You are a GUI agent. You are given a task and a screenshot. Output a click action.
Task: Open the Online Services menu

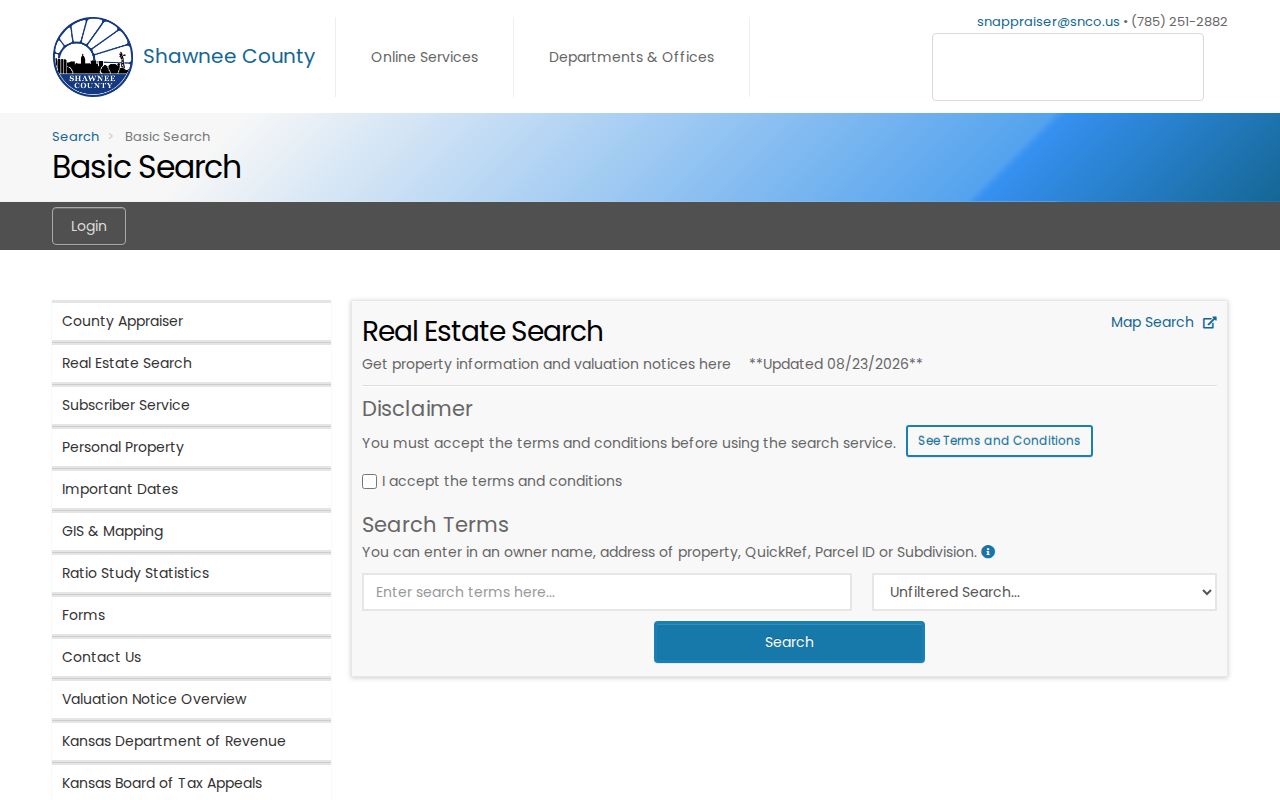(424, 57)
